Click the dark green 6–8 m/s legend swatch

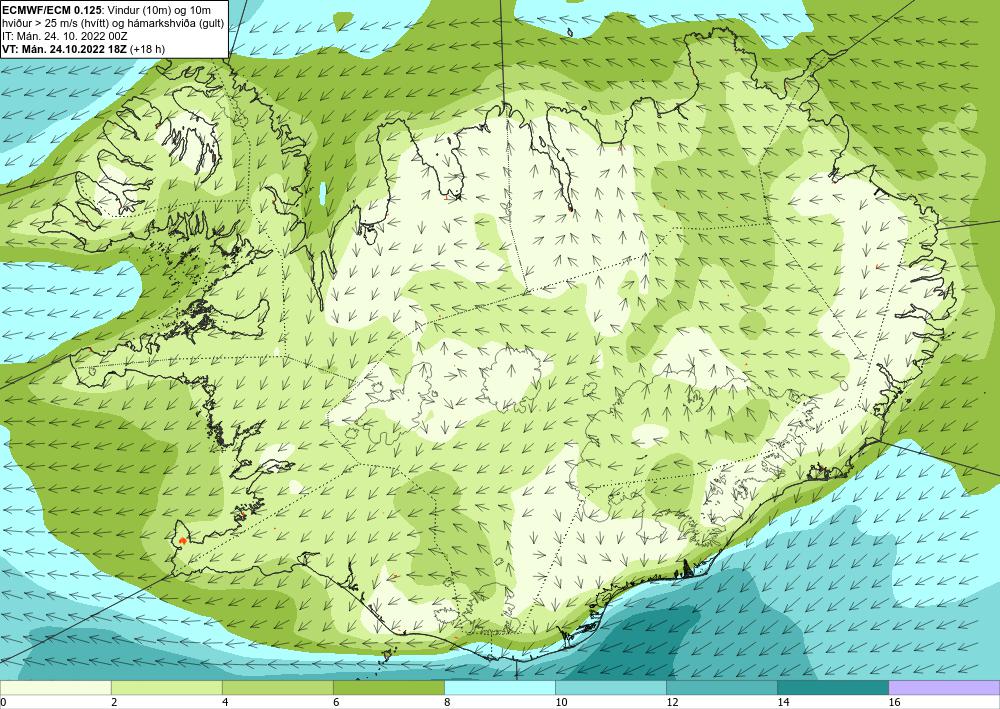[388, 688]
